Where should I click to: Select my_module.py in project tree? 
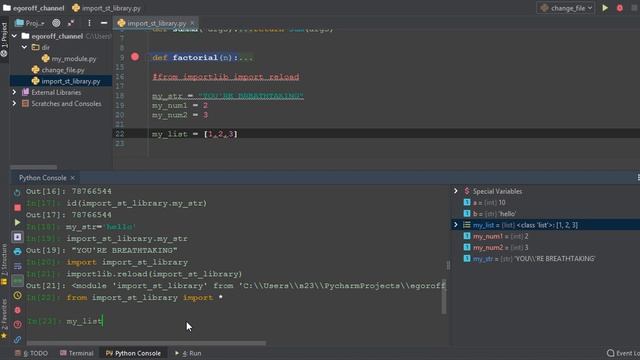point(69,59)
